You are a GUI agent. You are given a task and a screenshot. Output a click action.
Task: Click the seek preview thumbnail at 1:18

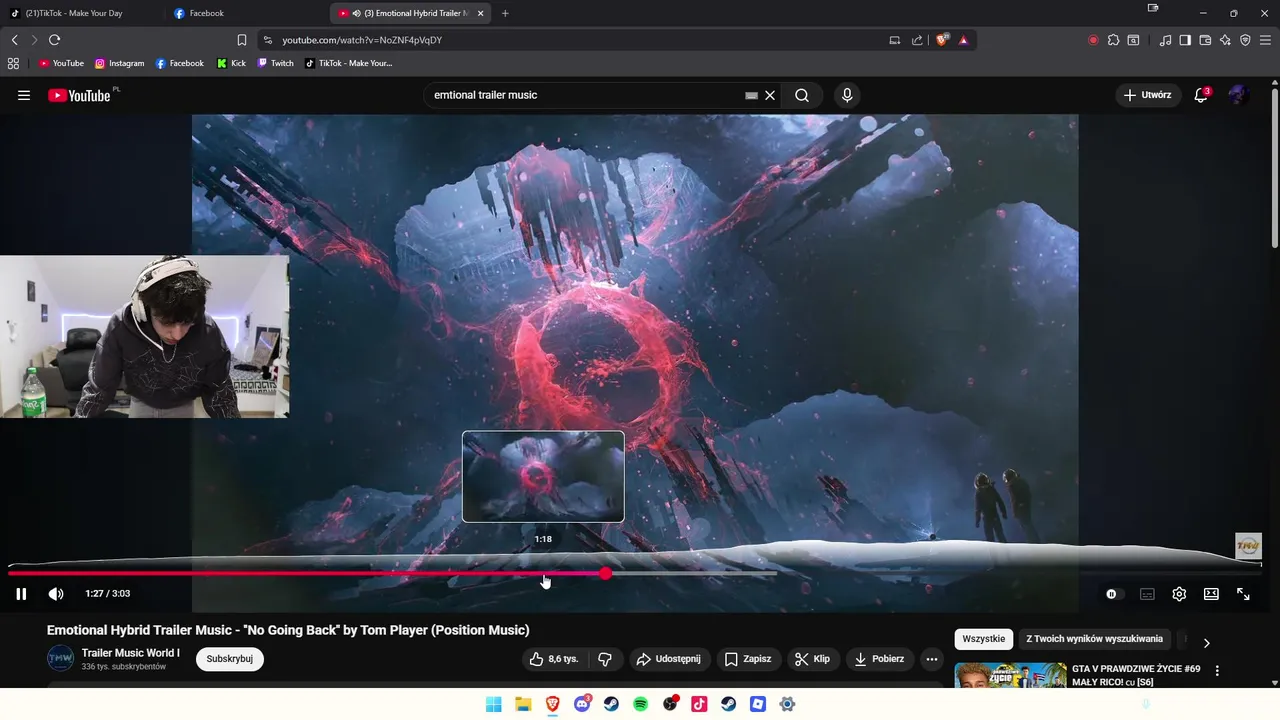(x=543, y=477)
